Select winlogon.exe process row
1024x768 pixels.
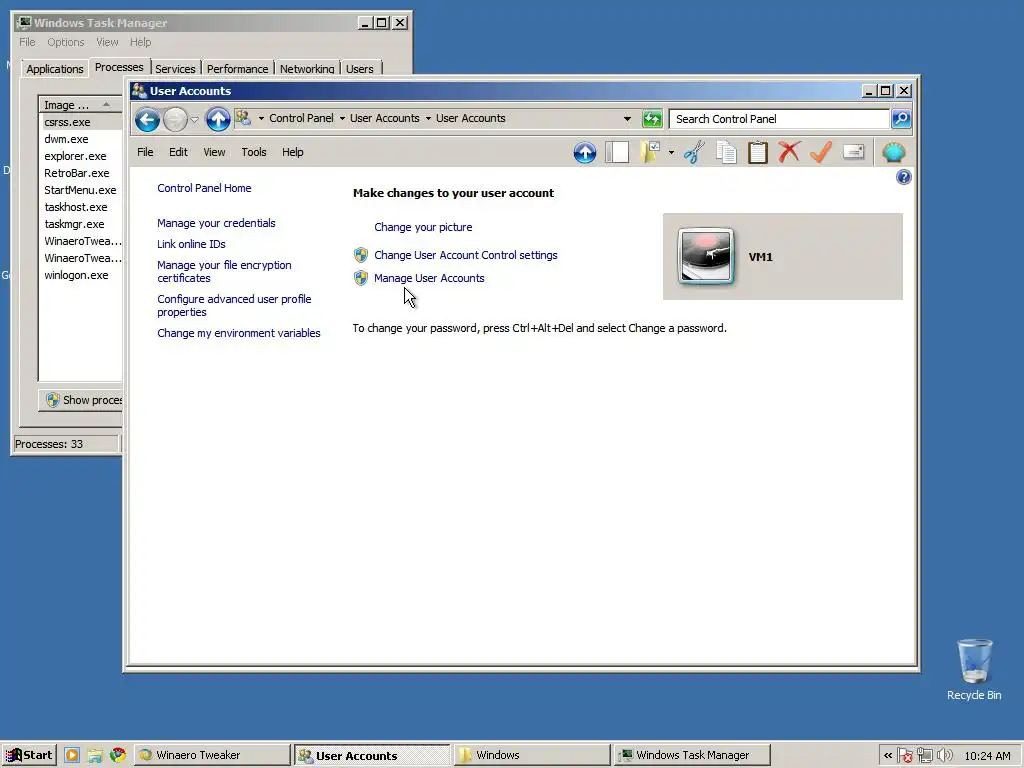[x=81, y=275]
